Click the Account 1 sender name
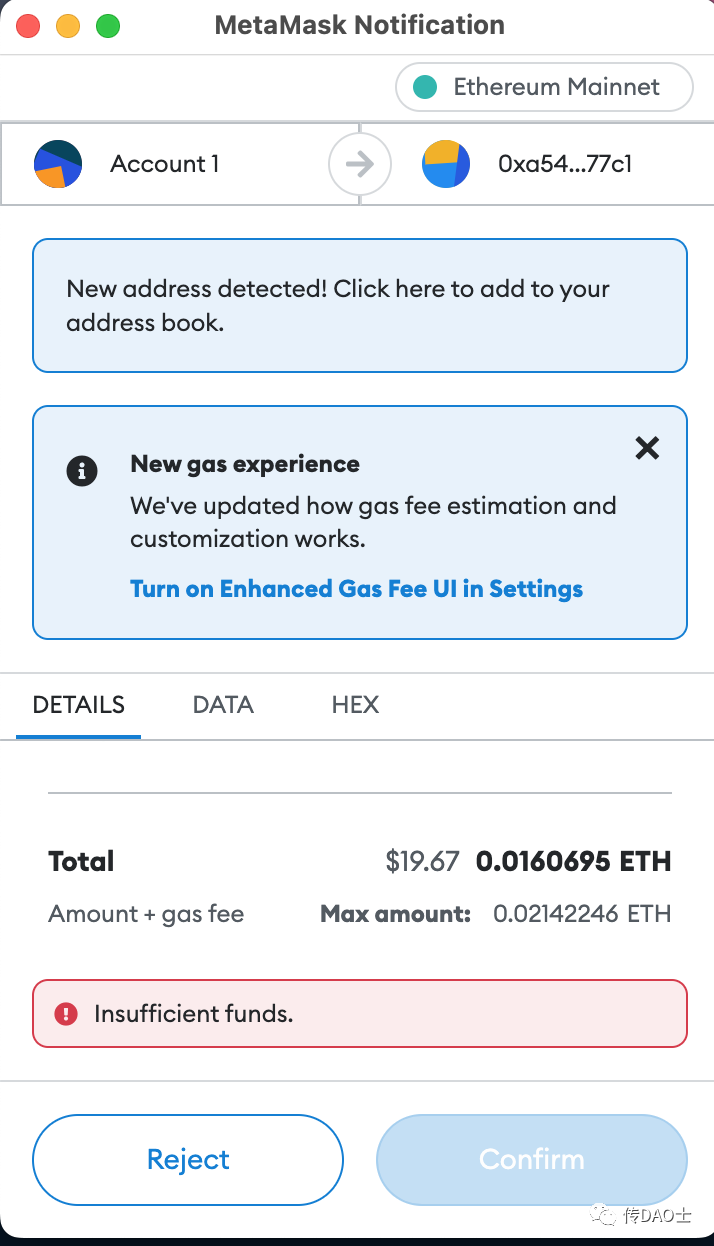 tap(165, 164)
